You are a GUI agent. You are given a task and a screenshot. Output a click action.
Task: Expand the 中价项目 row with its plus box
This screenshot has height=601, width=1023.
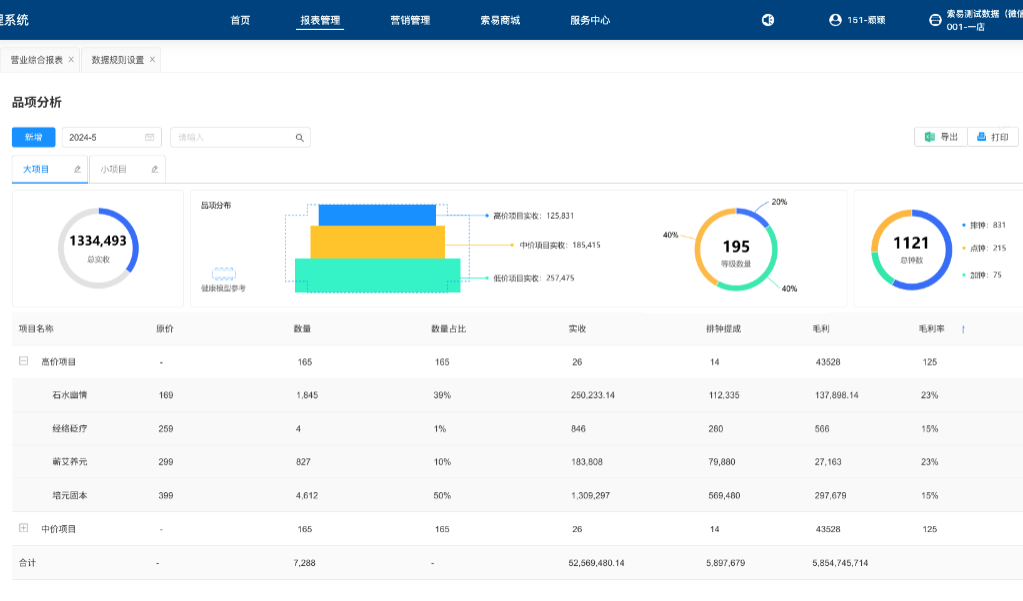[x=21, y=529]
